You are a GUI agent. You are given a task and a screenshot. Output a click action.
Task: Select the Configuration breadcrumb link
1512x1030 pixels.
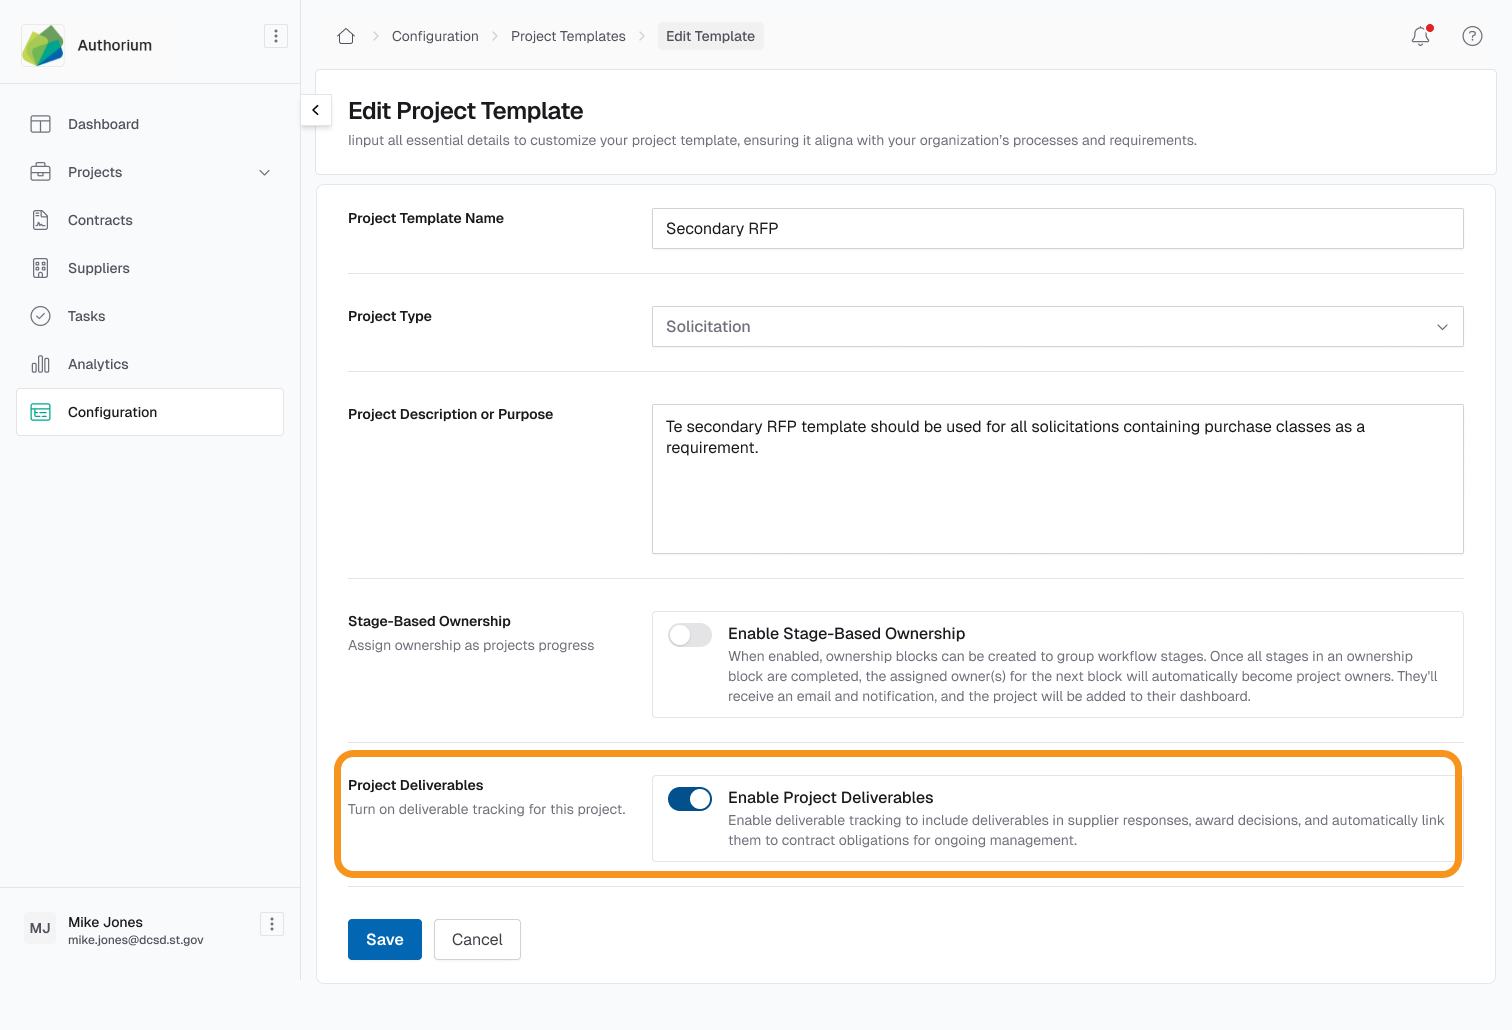435,35
